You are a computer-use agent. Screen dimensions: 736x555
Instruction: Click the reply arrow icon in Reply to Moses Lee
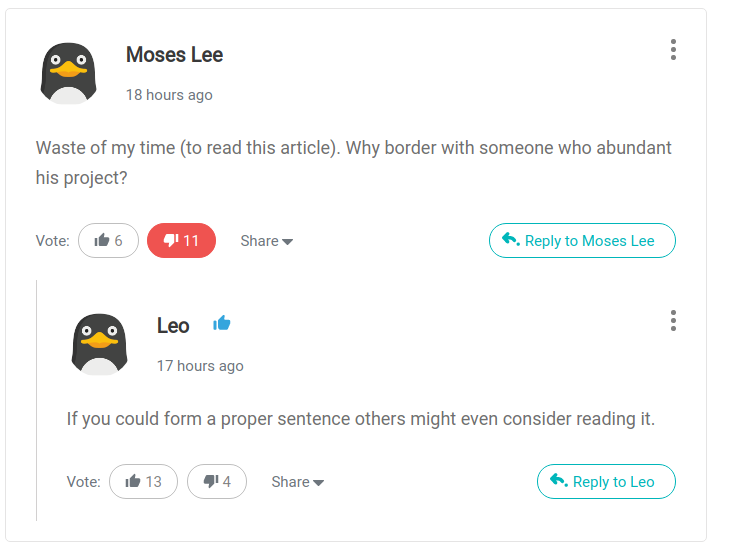click(x=511, y=239)
